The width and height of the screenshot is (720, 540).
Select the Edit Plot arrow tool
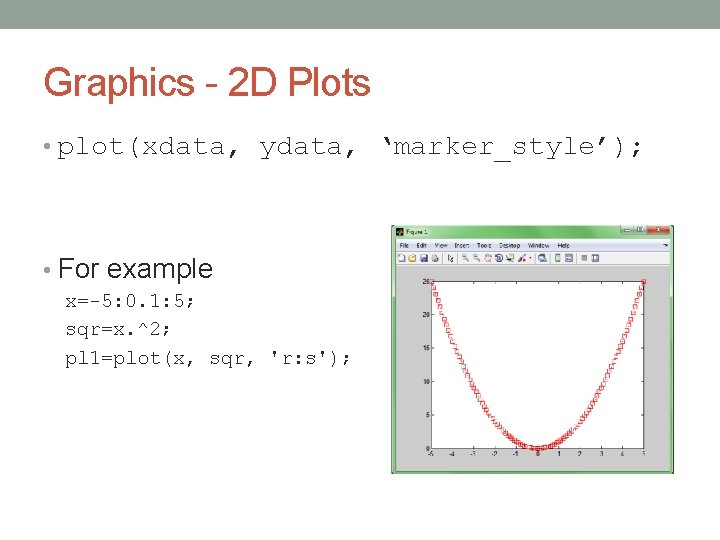coord(450,259)
